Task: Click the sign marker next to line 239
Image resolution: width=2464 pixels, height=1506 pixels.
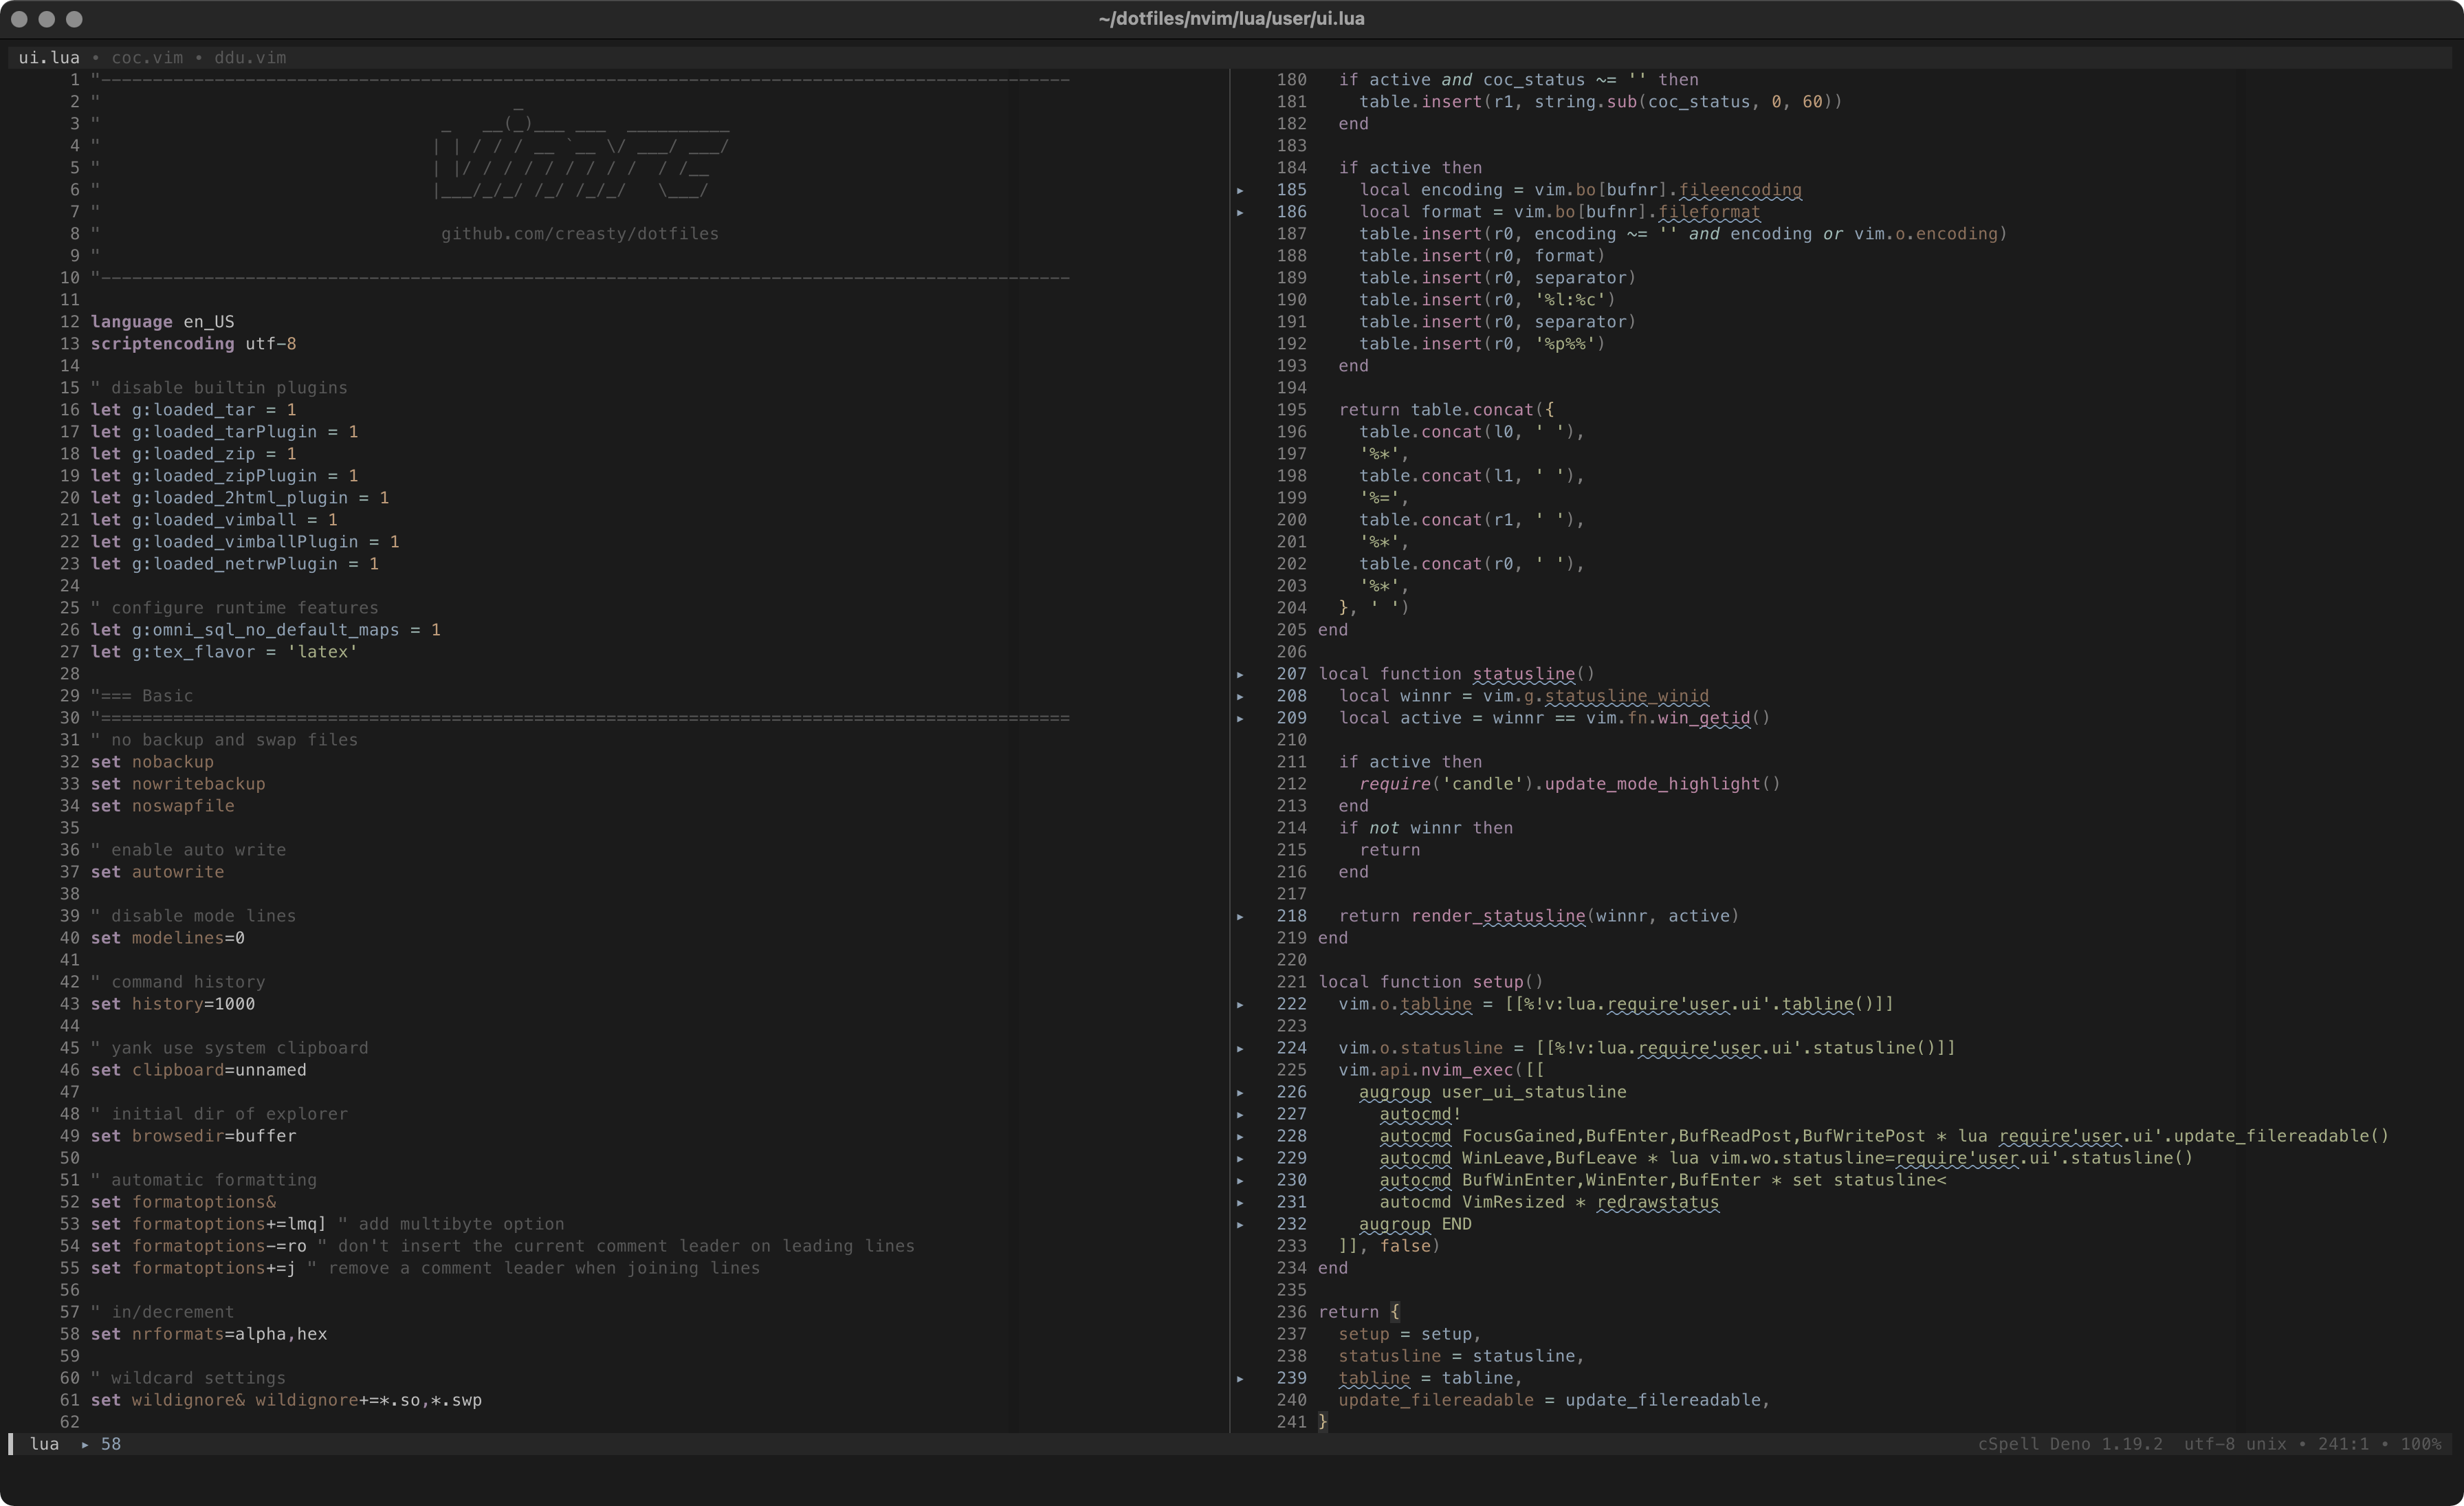Action: (1240, 1378)
